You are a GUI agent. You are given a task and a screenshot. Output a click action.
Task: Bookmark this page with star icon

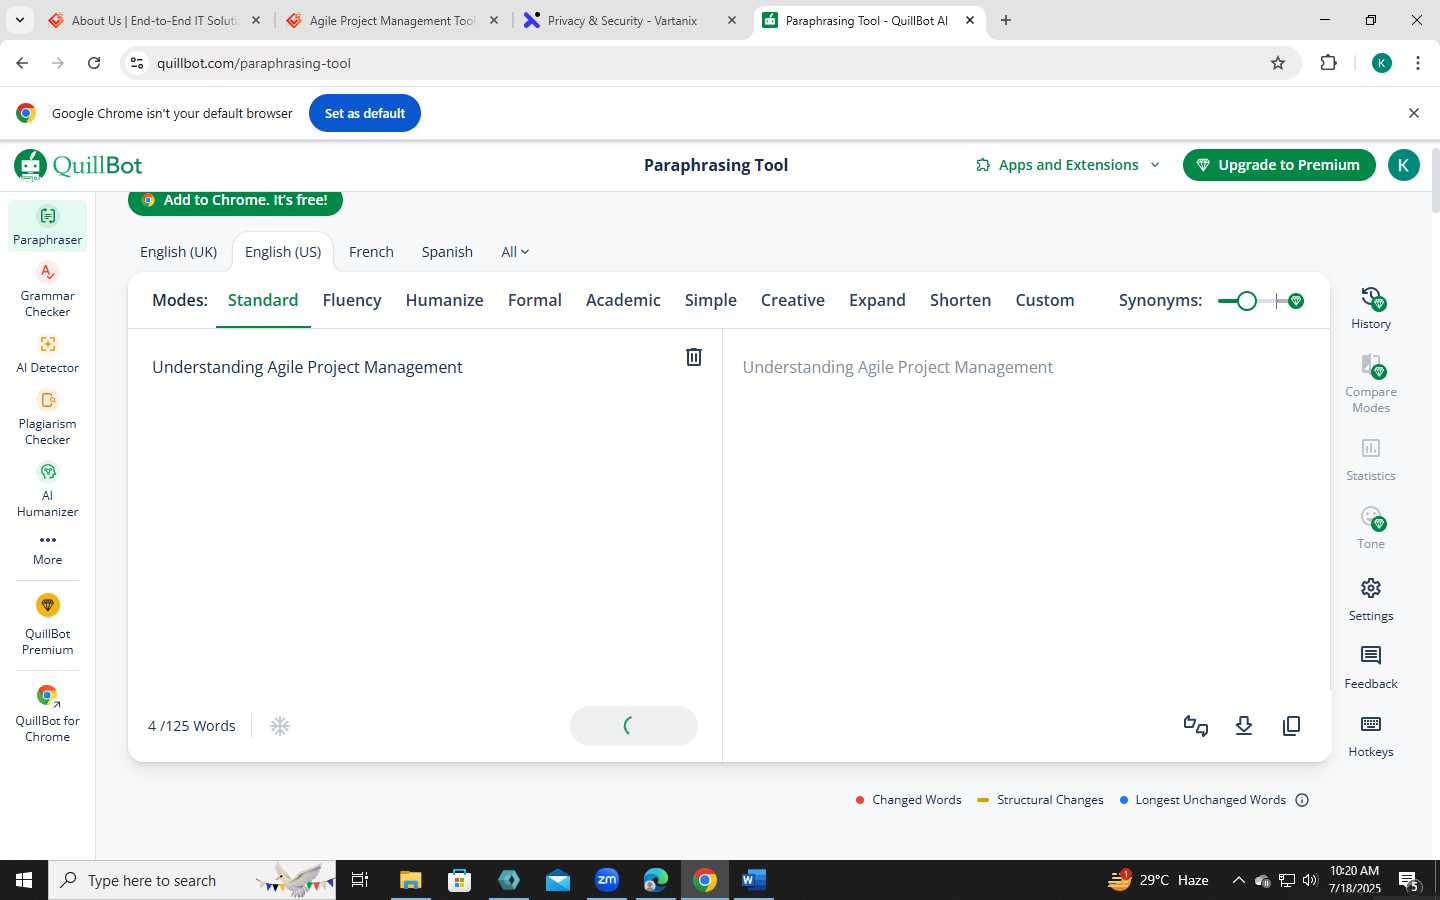click(1278, 63)
